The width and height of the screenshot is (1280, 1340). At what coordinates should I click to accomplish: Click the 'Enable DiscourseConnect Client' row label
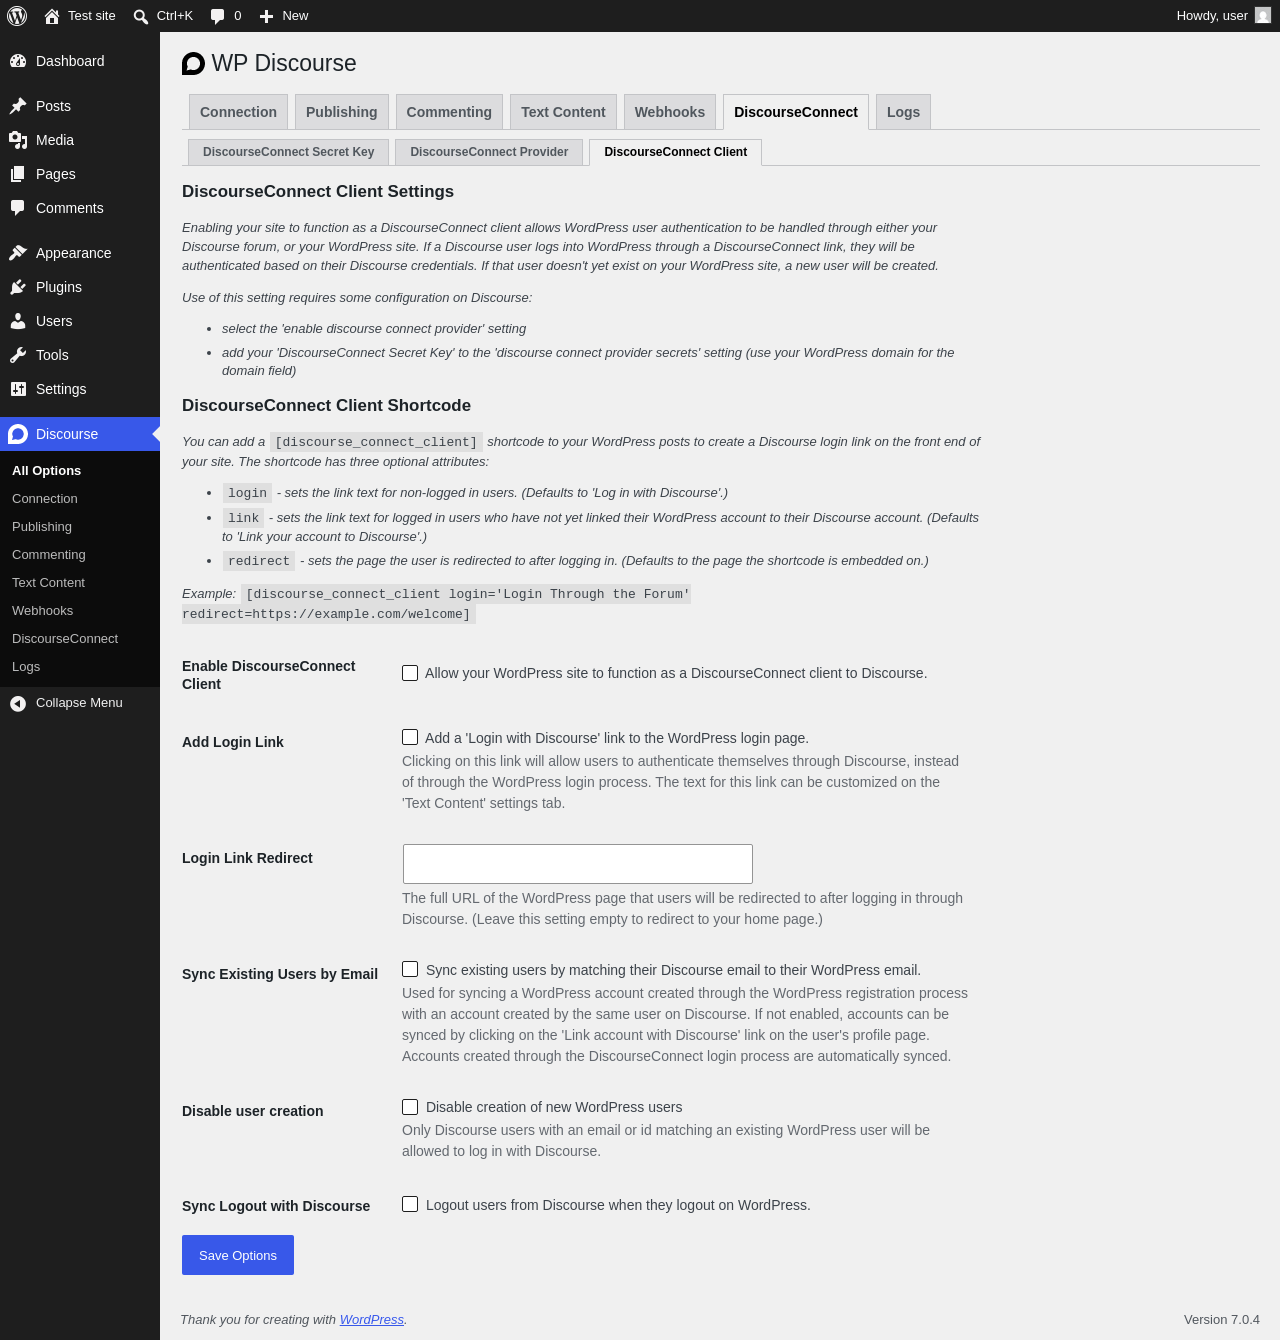coord(268,675)
